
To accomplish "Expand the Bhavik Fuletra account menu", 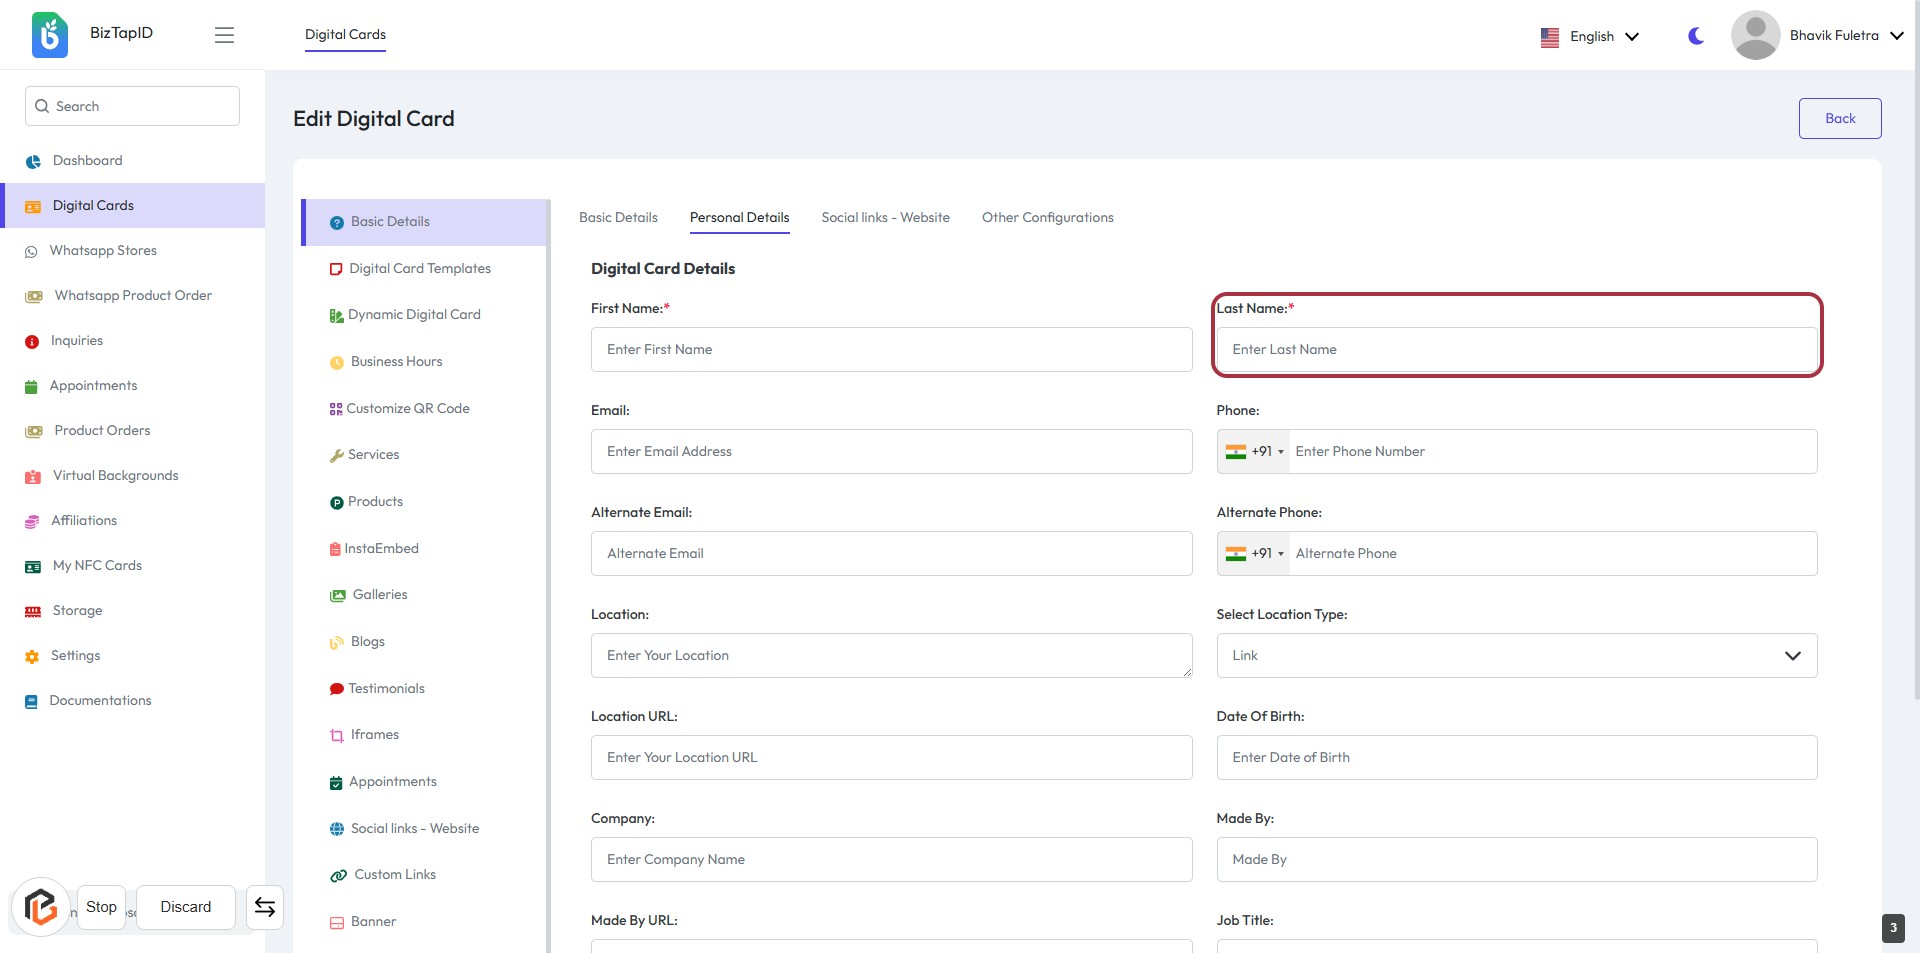I will [x=1846, y=35].
